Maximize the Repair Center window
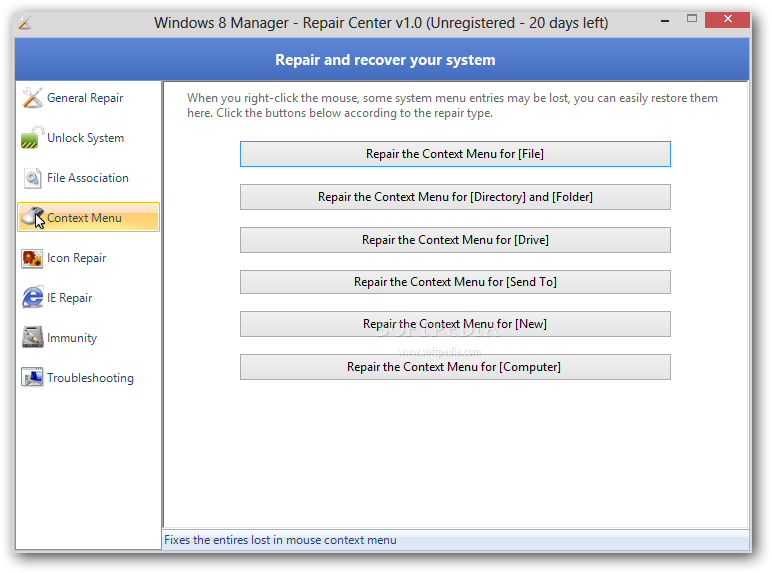The height and width of the screenshot is (573, 772). [692, 19]
